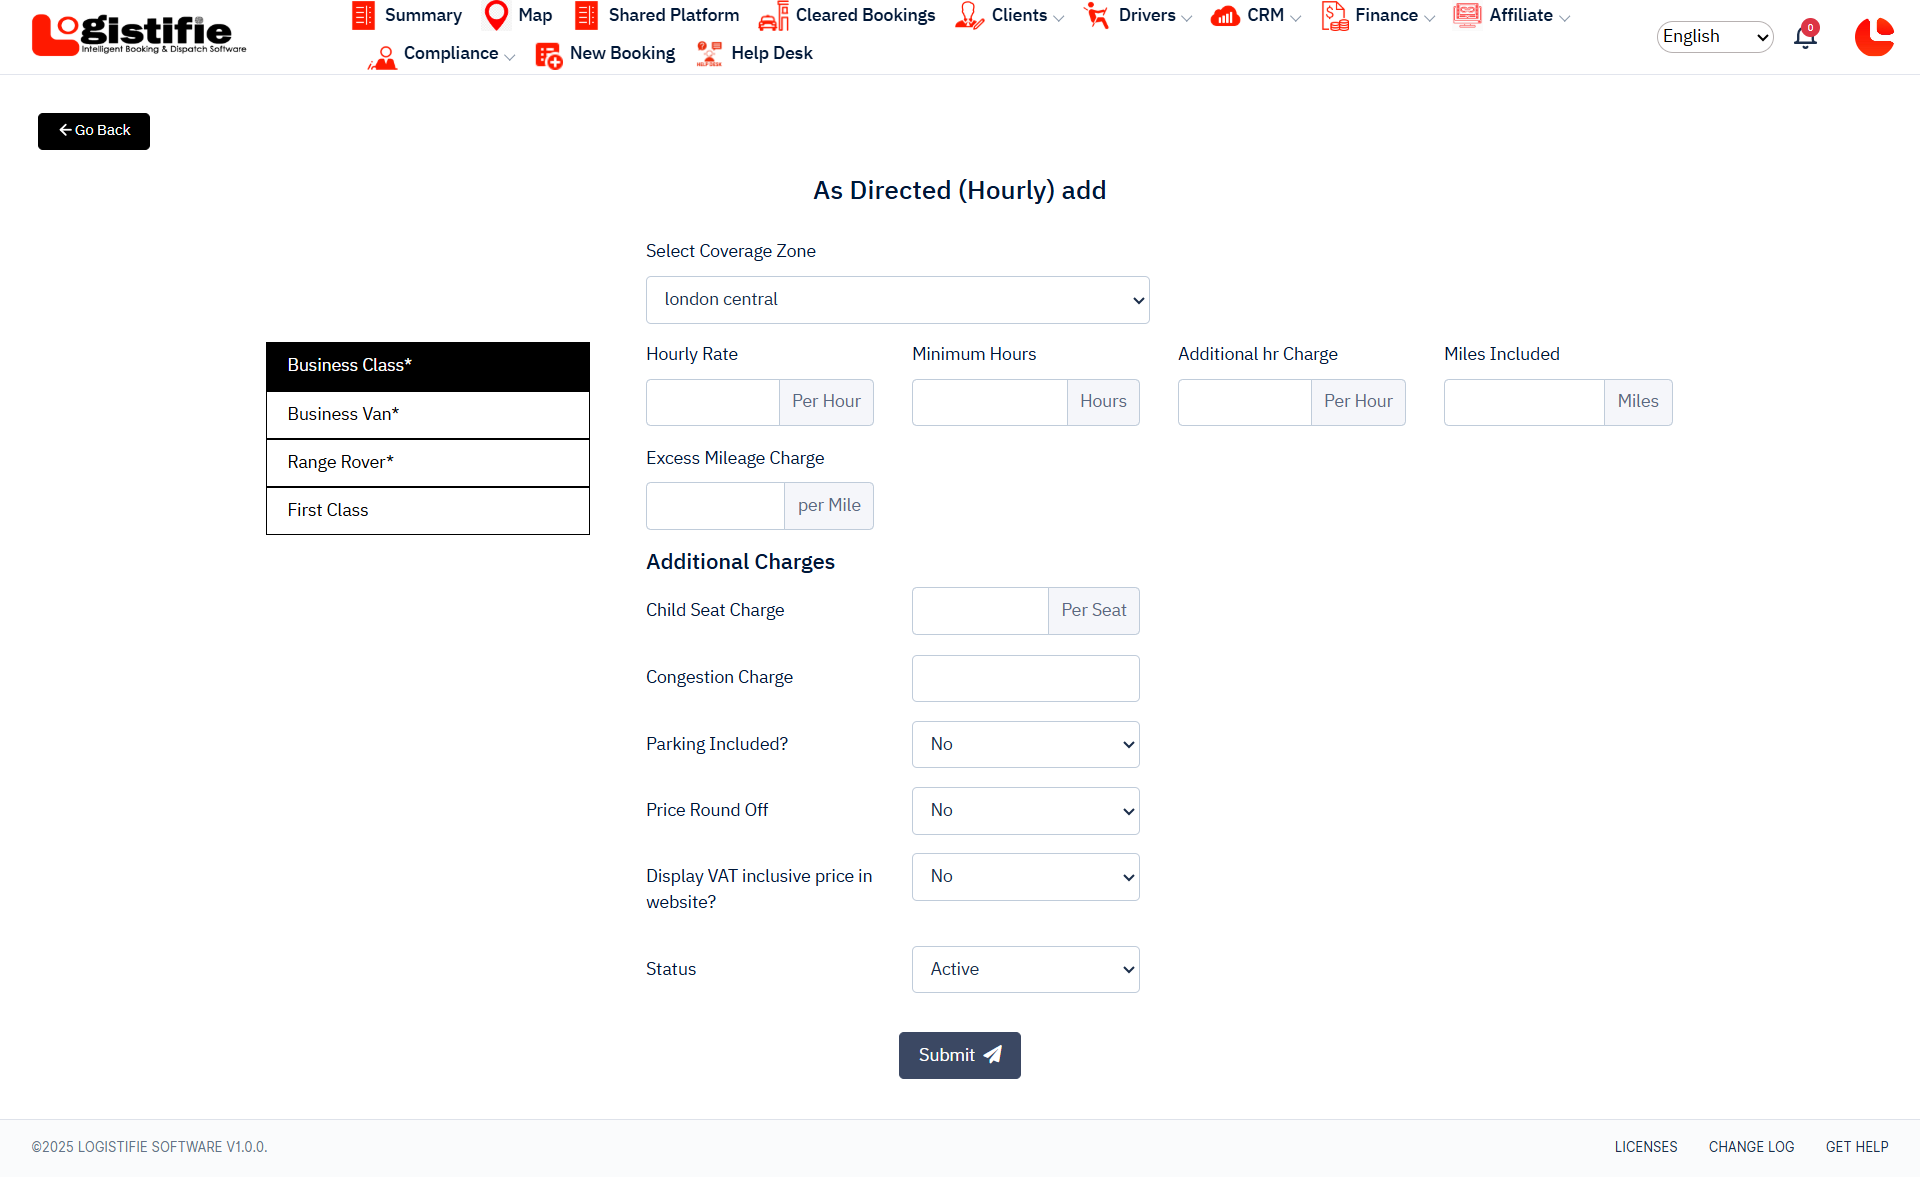Click the Map pin icon
1920x1177 pixels.
(496, 15)
